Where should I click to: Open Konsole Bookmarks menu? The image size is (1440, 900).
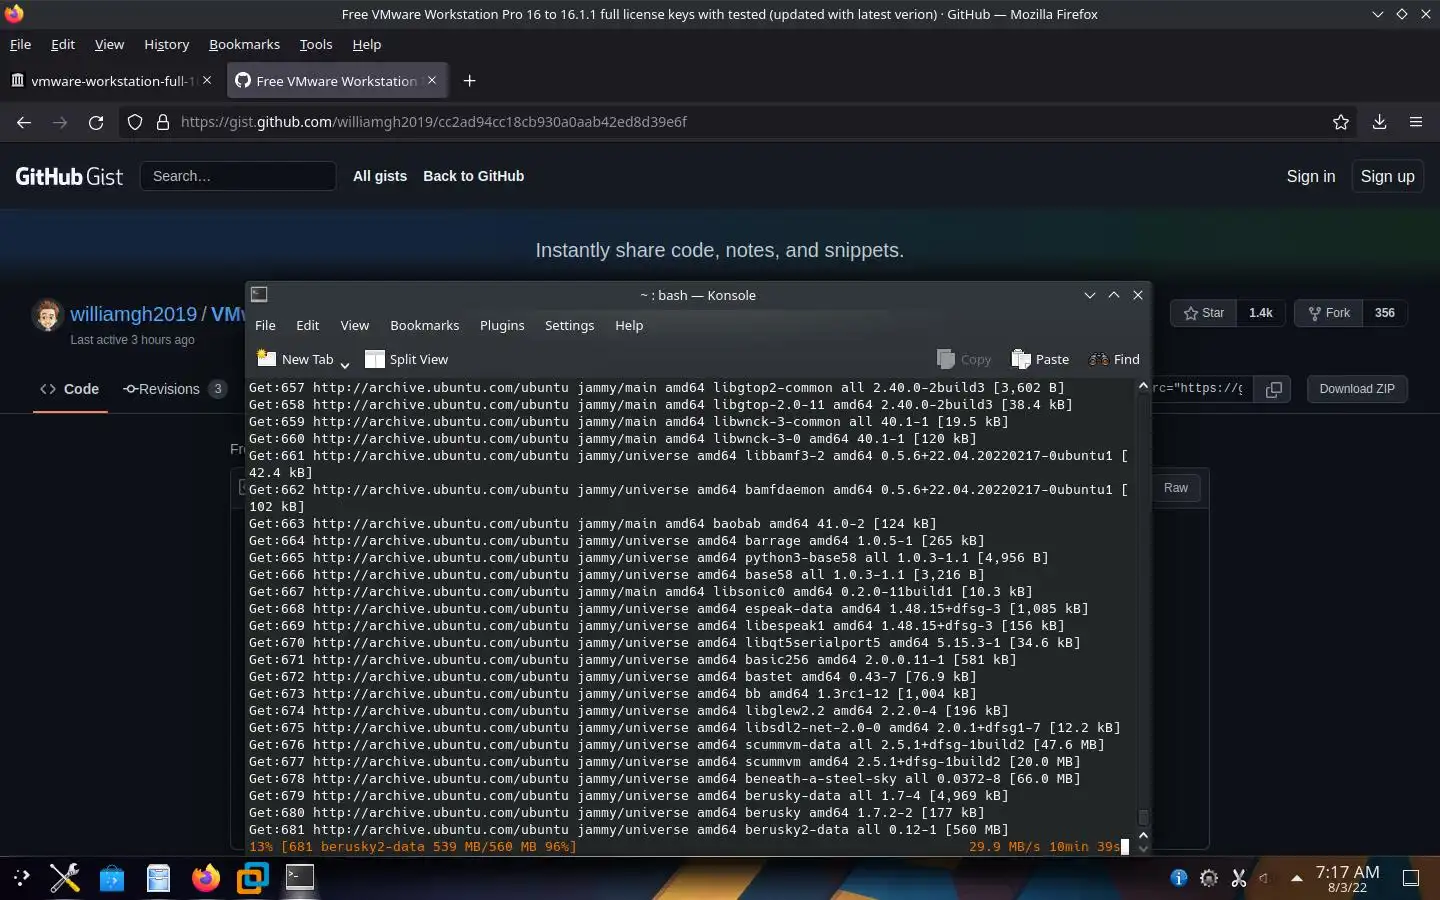(x=424, y=325)
